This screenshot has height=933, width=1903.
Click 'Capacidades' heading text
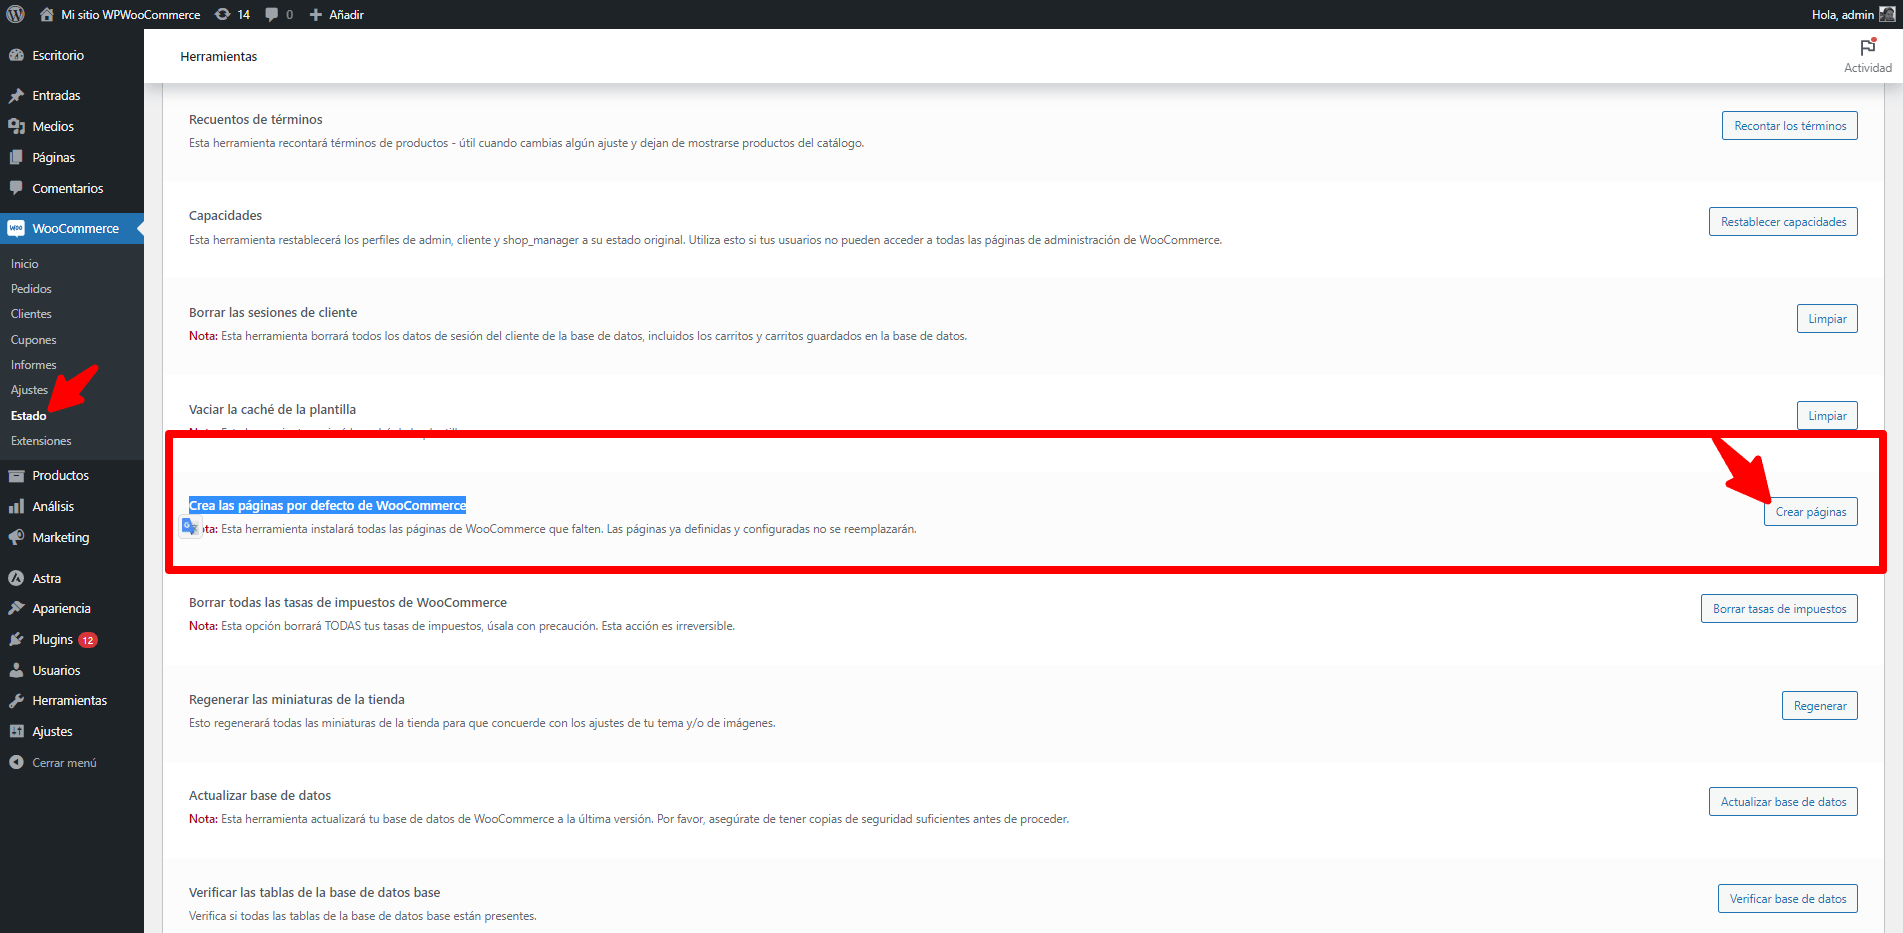225,215
